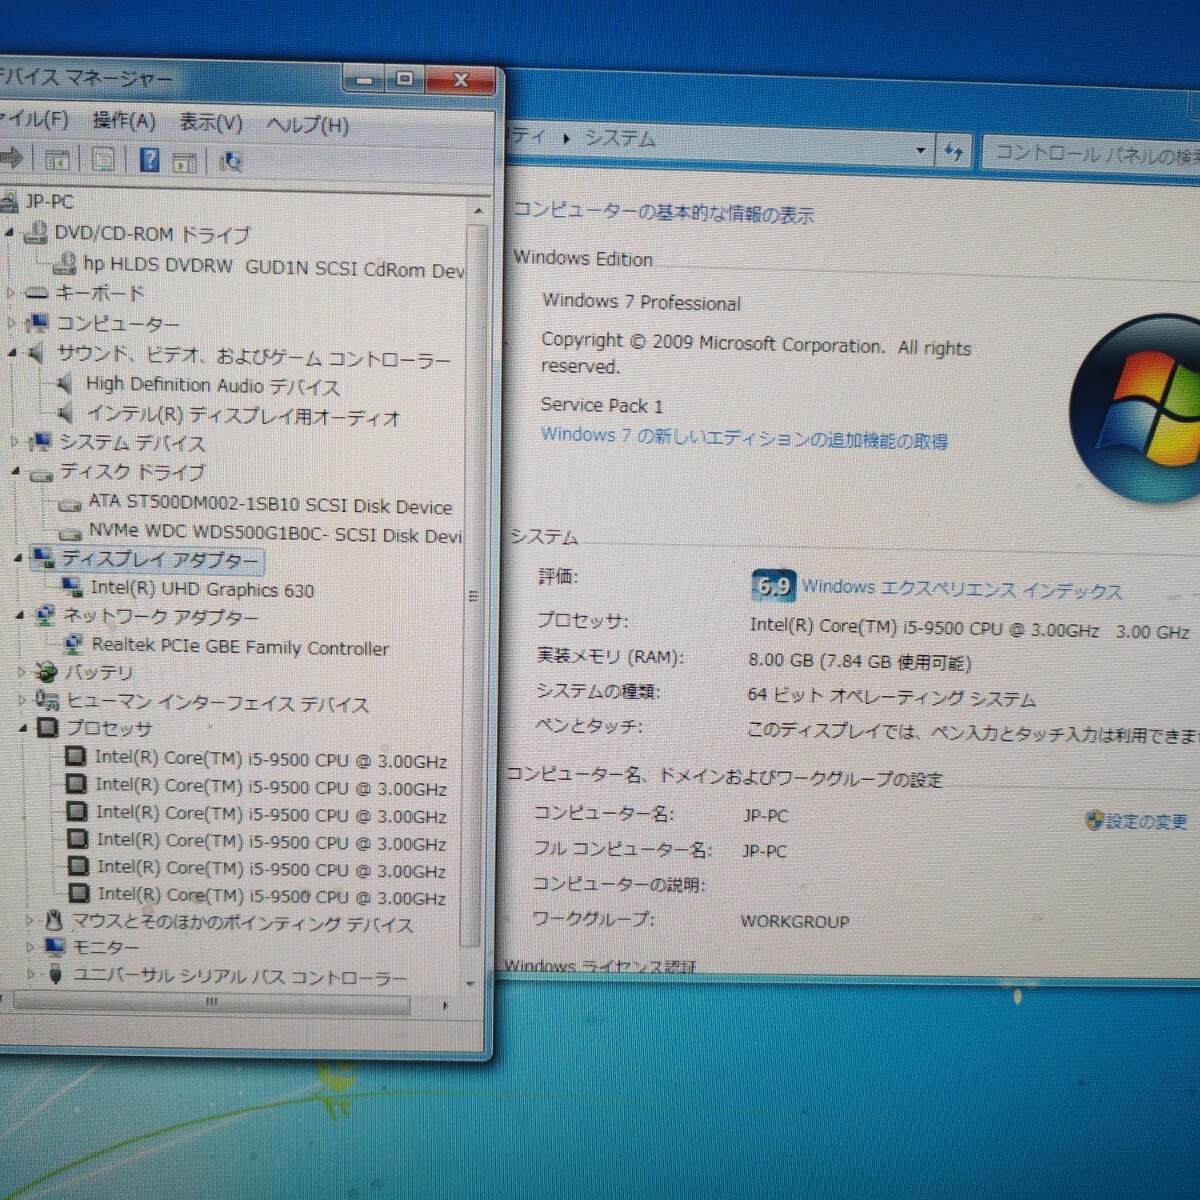This screenshot has width=1200, height=1200.
Task: Click the Forward arrow in Device Manager toolbar
Action: [x=11, y=158]
